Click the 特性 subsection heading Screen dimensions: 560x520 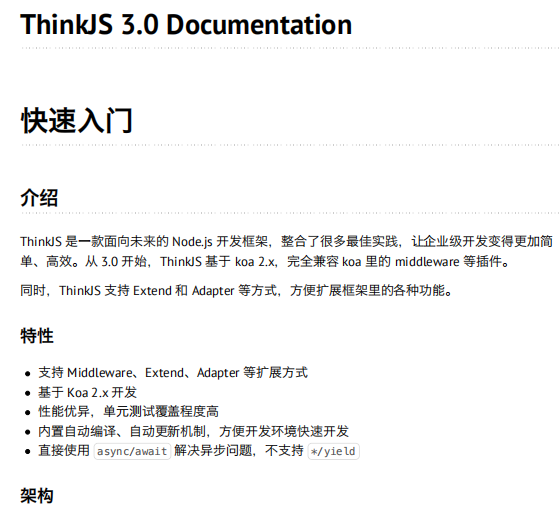pos(37,336)
